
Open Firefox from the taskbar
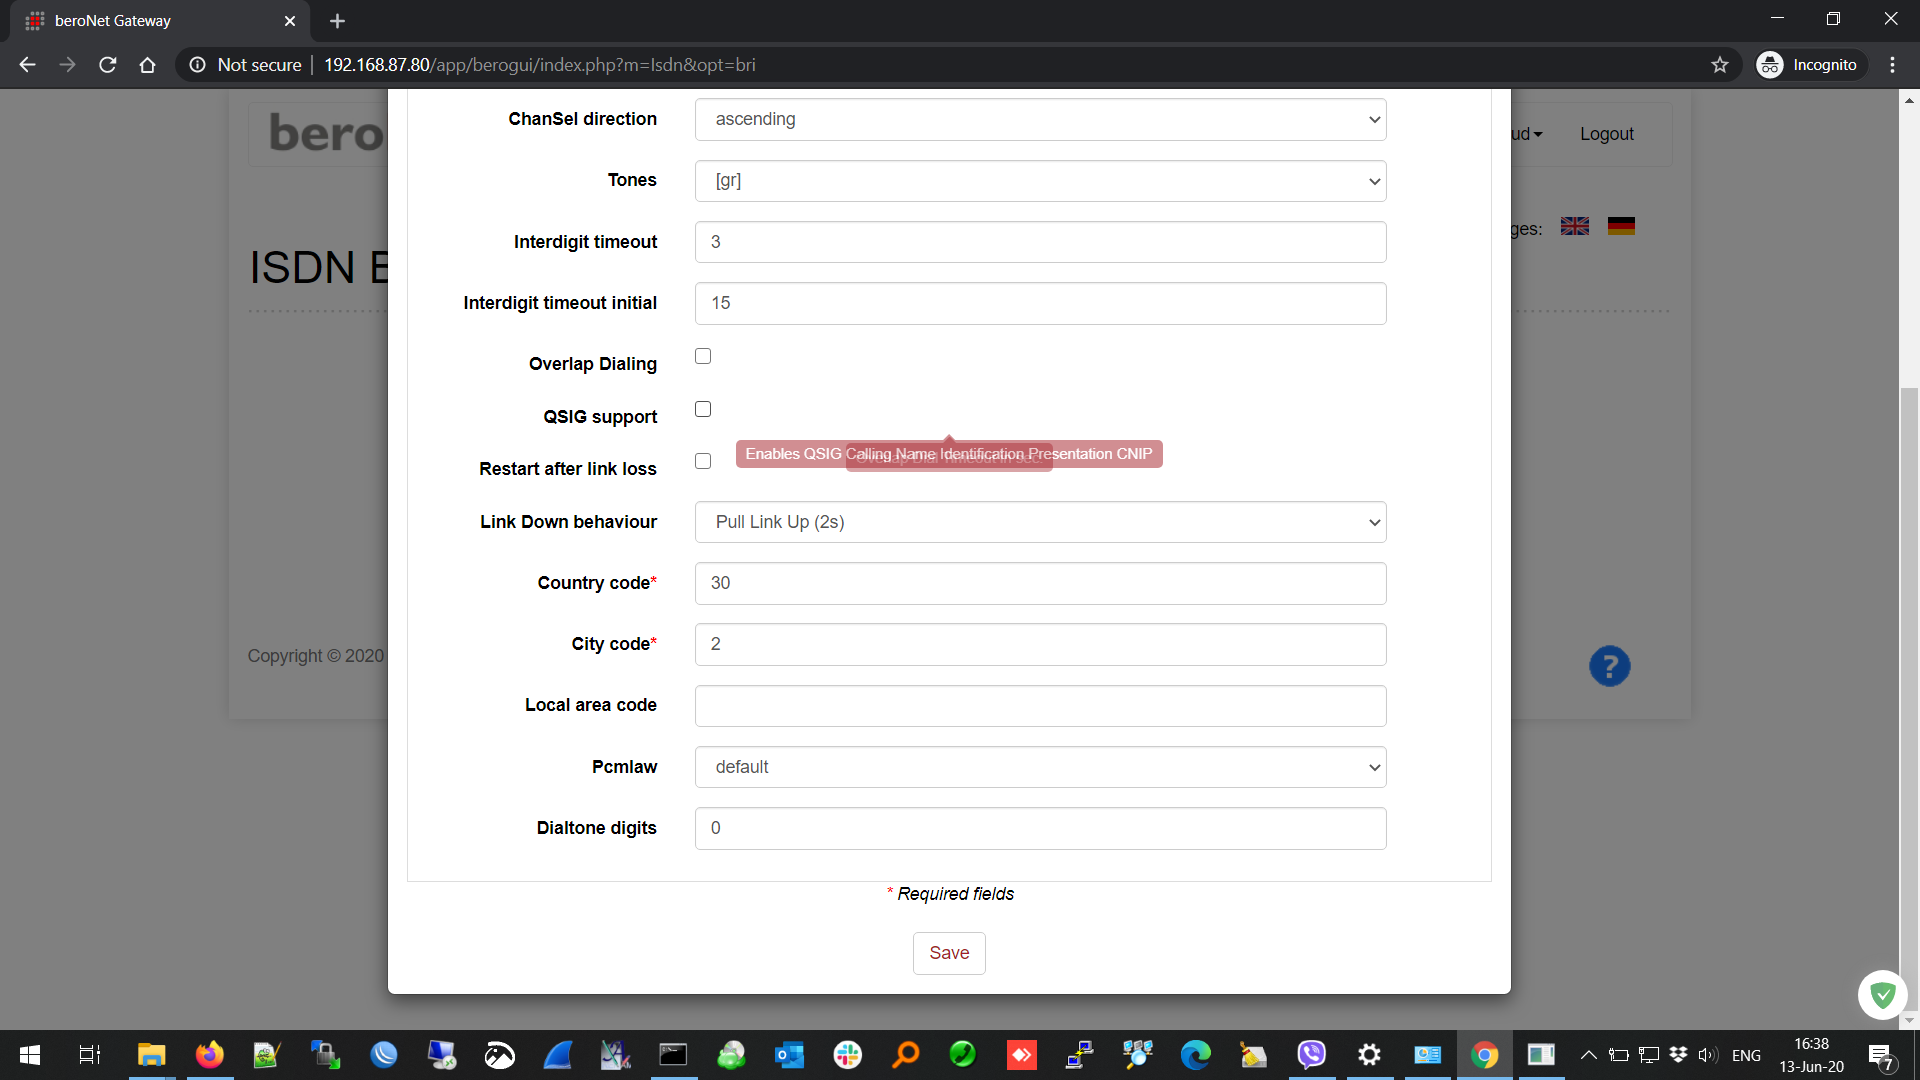(209, 1055)
